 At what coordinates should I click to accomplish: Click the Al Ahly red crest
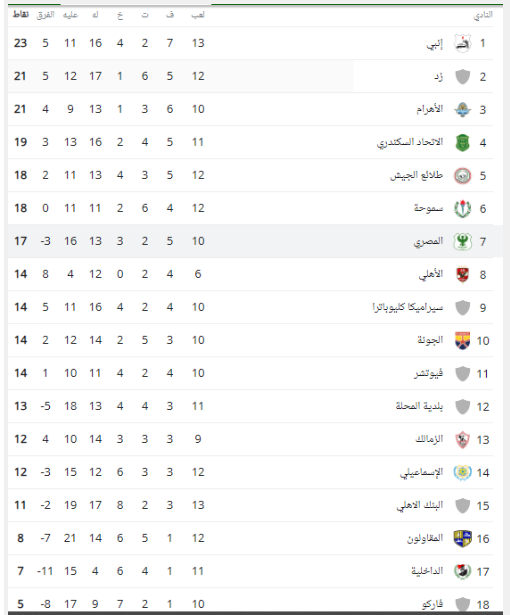coord(463,274)
